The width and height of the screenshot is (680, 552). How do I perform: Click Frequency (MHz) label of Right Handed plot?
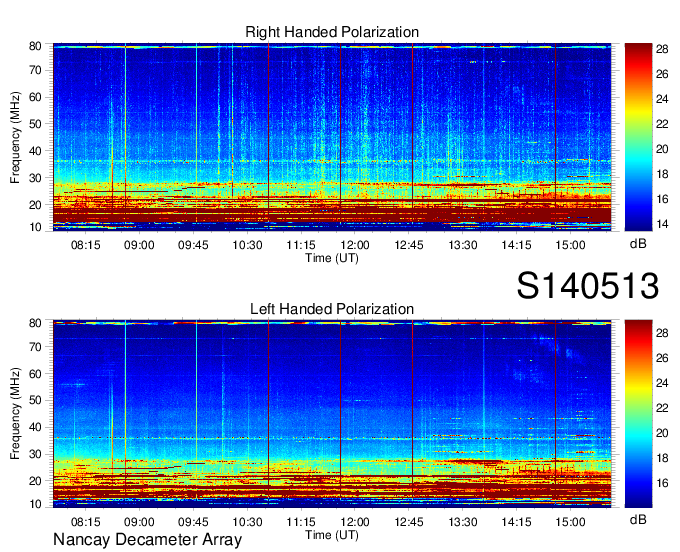(15, 137)
